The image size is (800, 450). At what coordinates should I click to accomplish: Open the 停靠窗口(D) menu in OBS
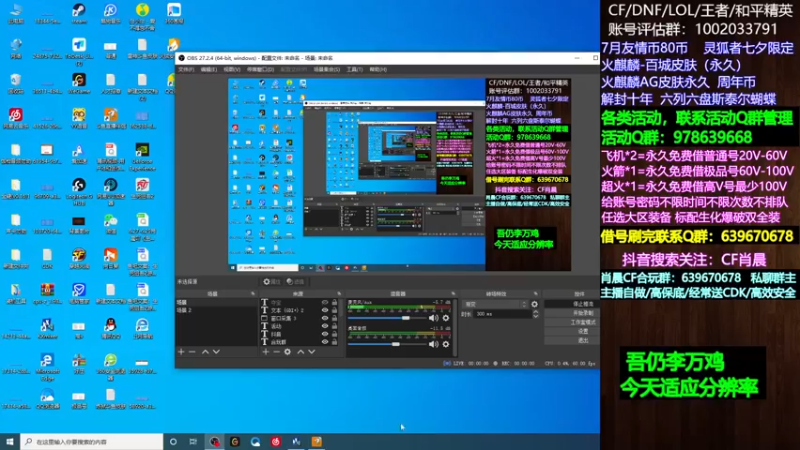point(260,69)
